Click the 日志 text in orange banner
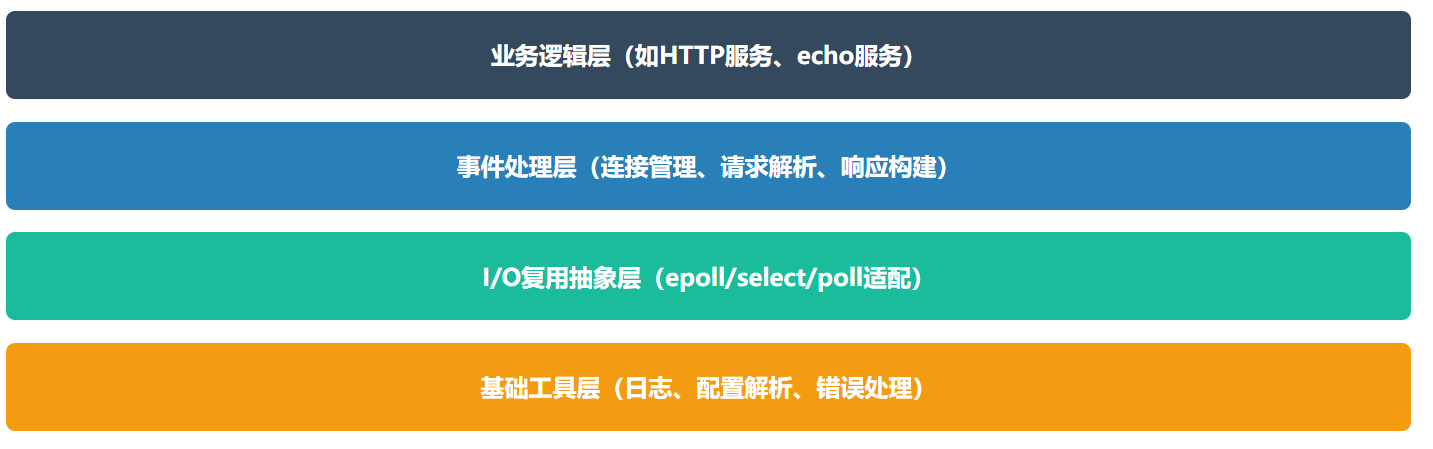 click(x=650, y=388)
